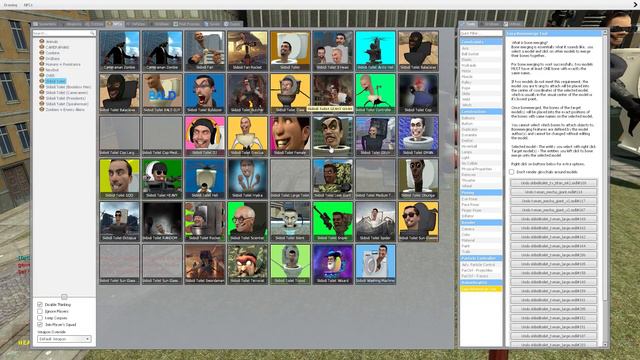The width and height of the screenshot is (640, 360).
Task: Open the NPCs menu in top bar
Action: (28, 5)
